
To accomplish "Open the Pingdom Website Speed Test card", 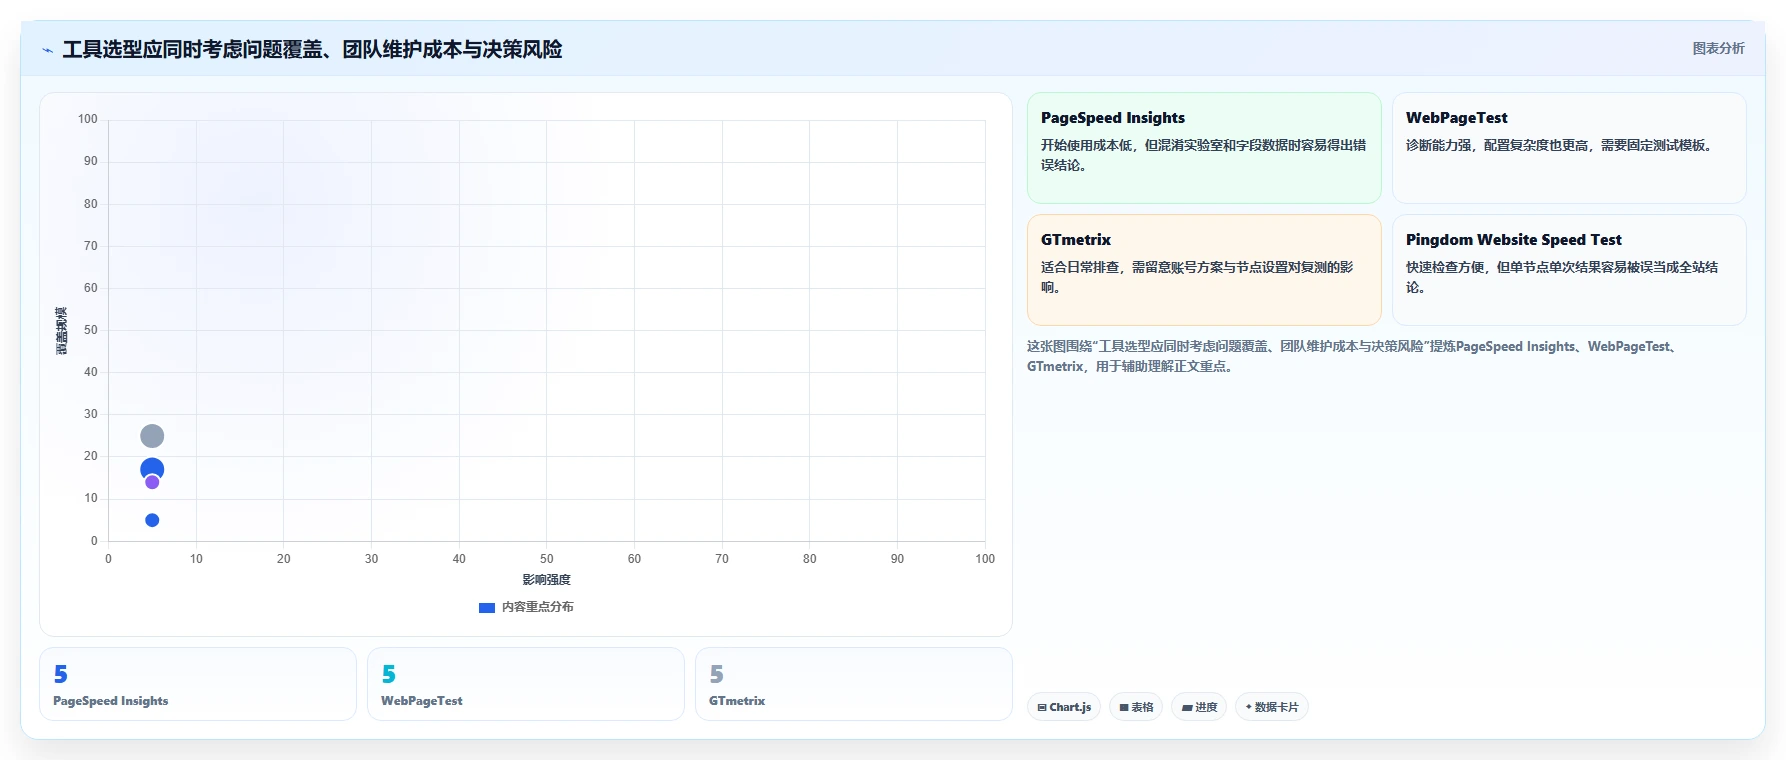I will (1569, 270).
